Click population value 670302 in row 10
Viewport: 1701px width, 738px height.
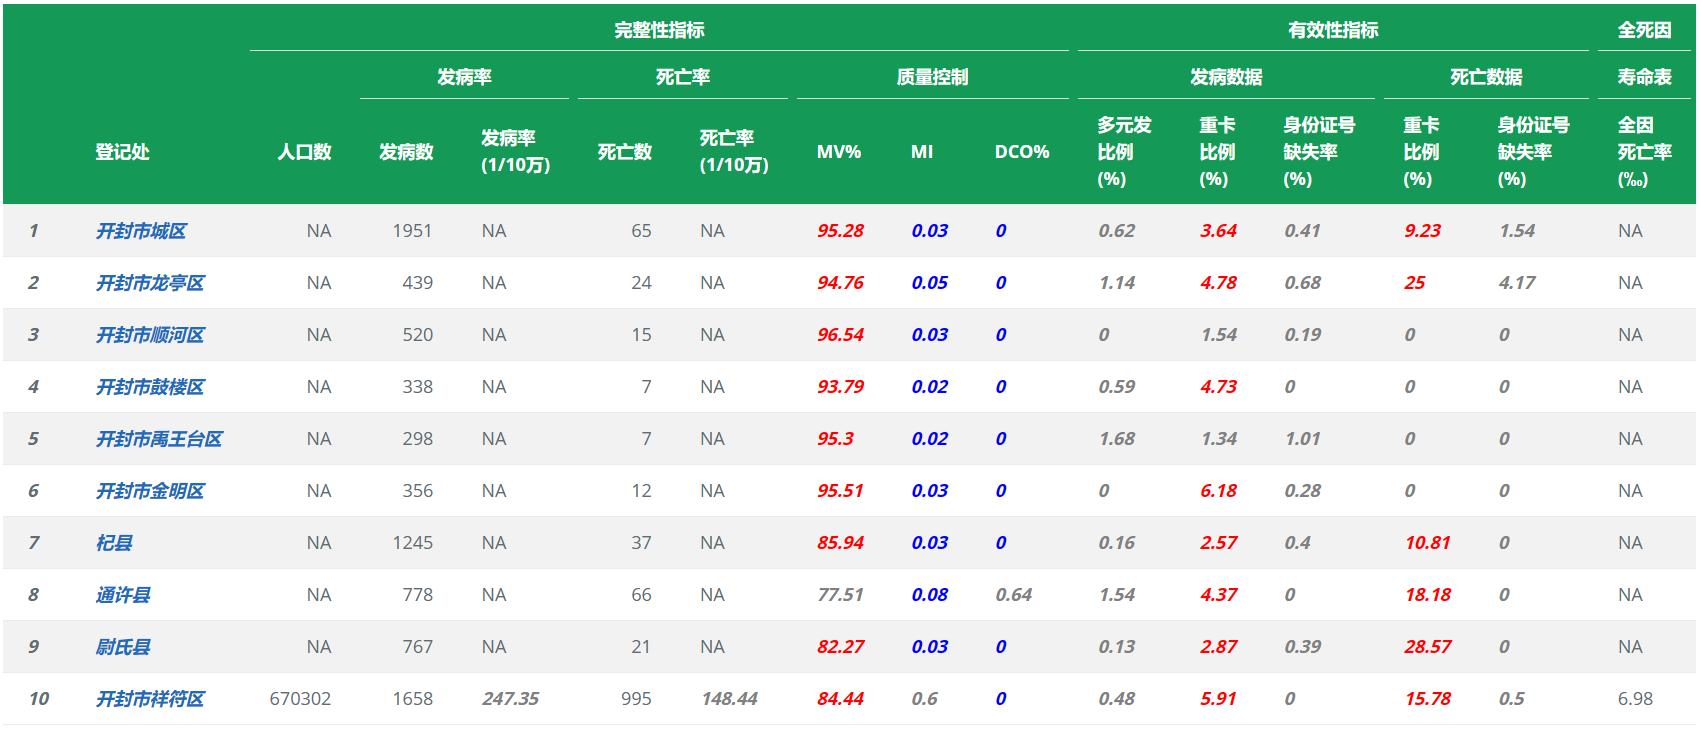click(300, 699)
